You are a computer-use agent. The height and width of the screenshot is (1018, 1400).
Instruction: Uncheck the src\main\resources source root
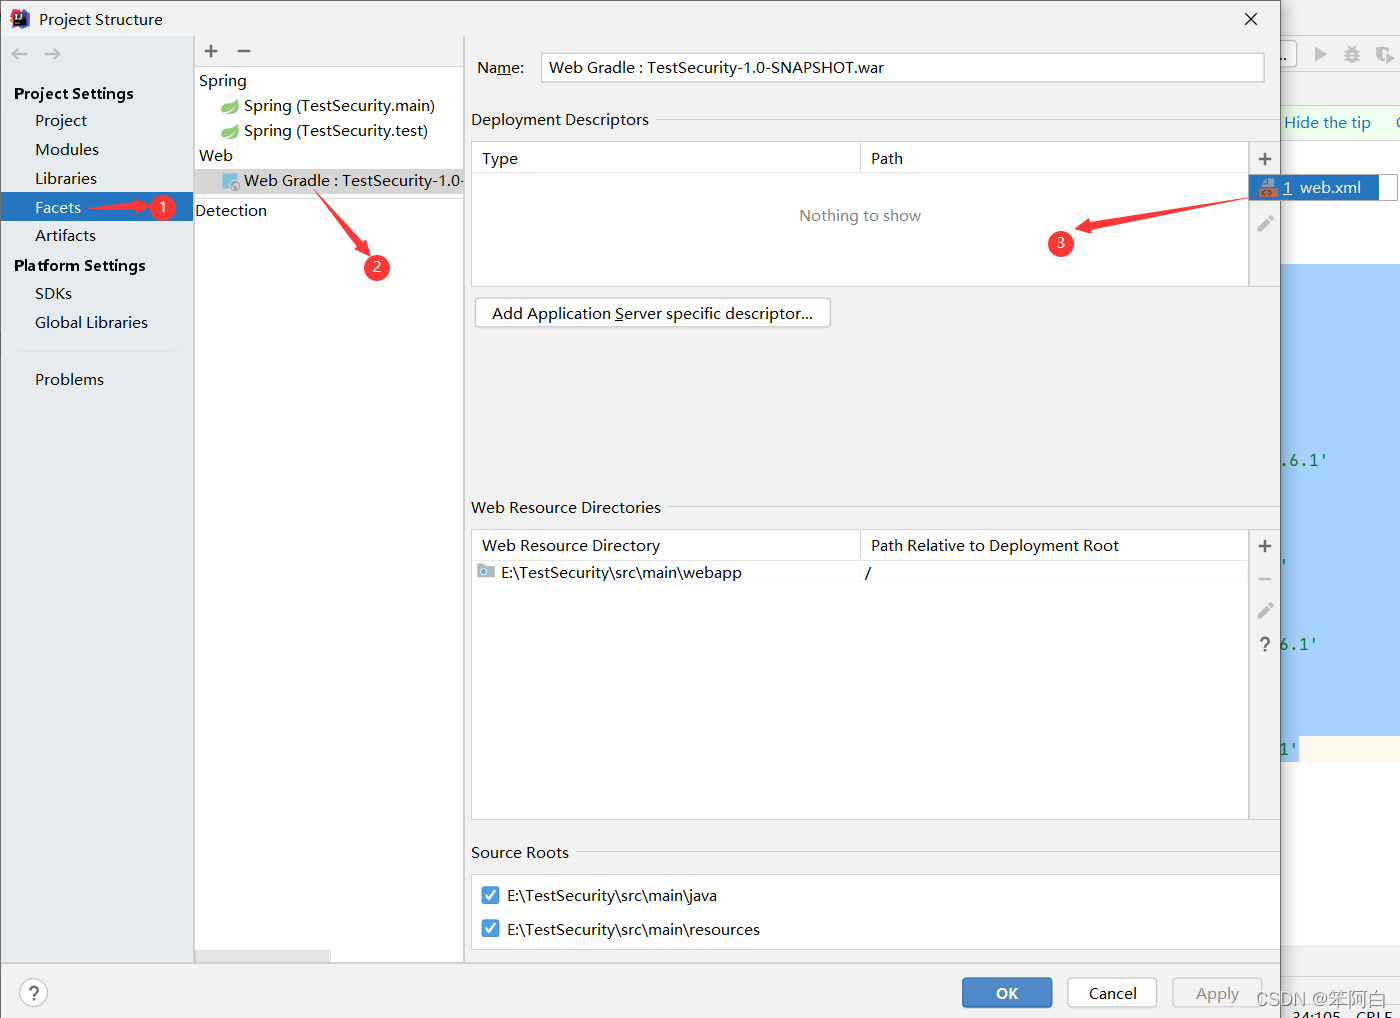pos(490,929)
